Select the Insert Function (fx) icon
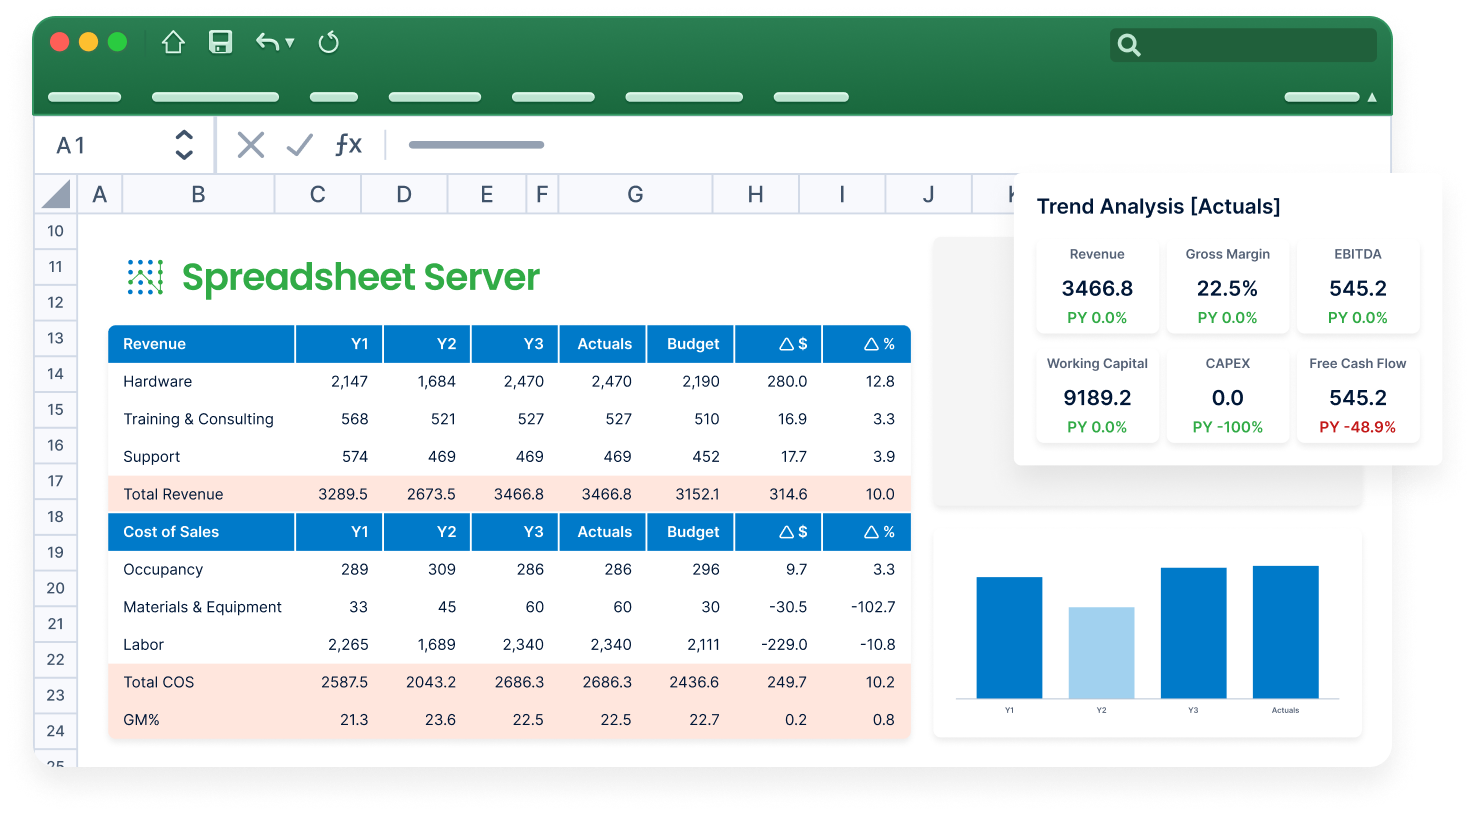The height and width of the screenshot is (815, 1475). [348, 144]
